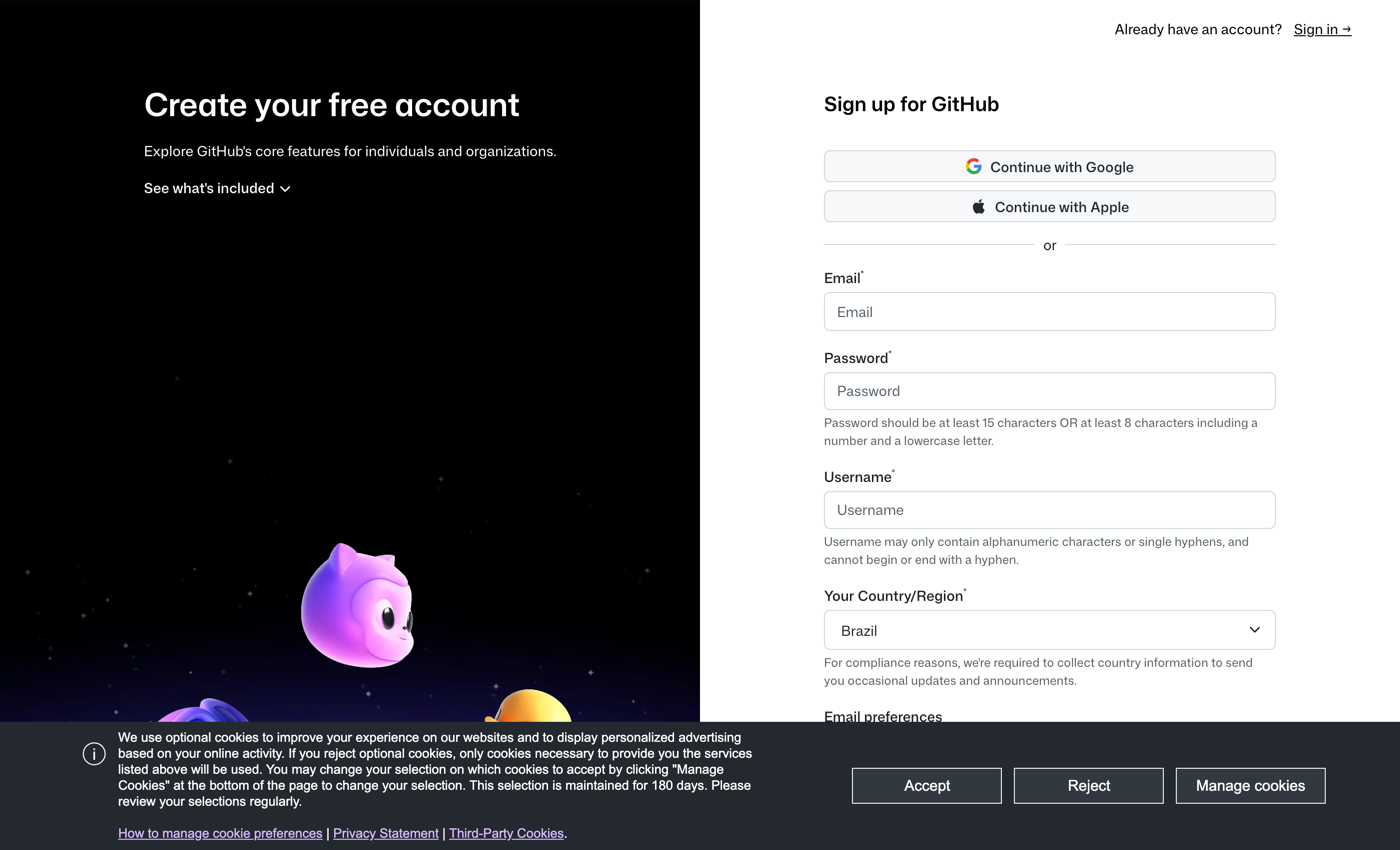
Task: Click the Your Country/Region label
Action: pos(893,596)
